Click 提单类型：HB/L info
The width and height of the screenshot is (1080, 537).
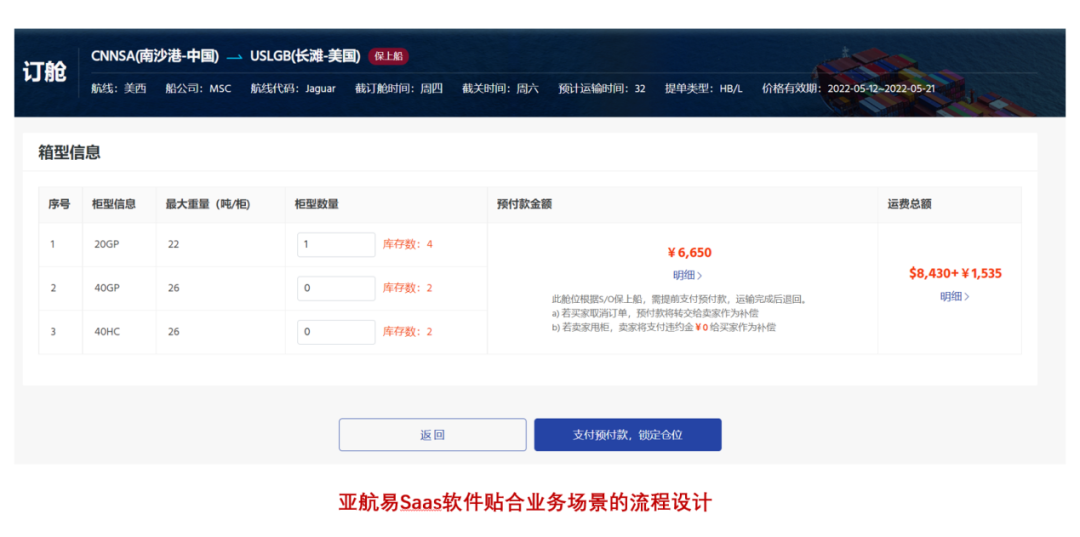[x=704, y=88]
